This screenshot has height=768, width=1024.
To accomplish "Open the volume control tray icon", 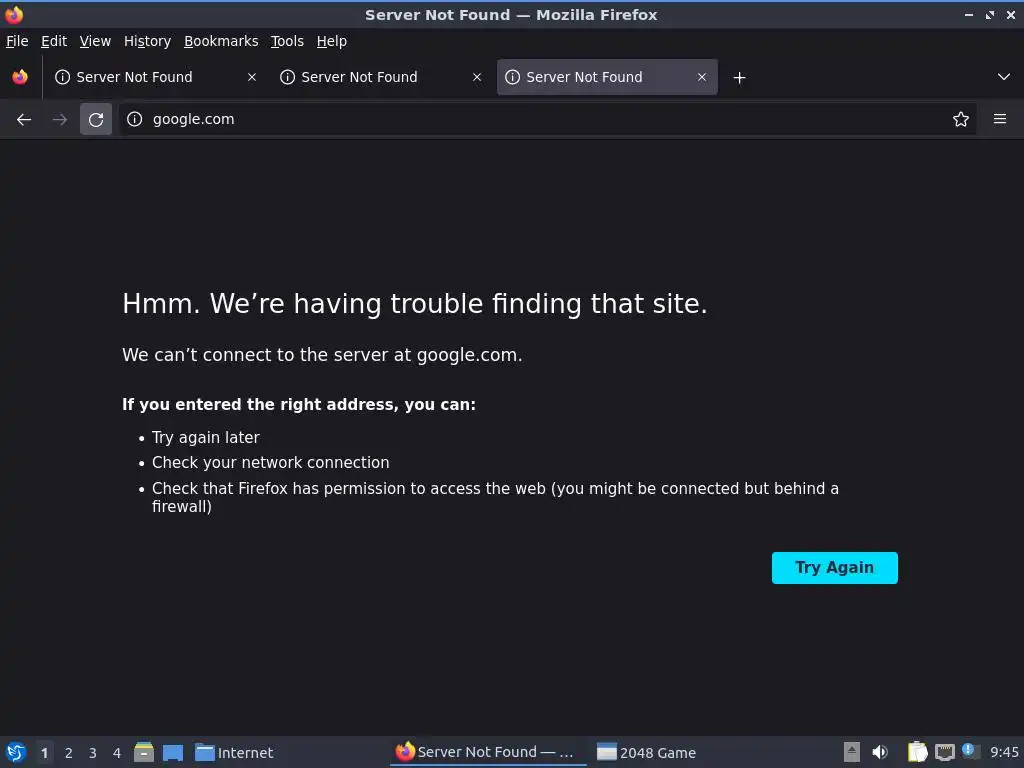I will pyautogui.click(x=880, y=752).
